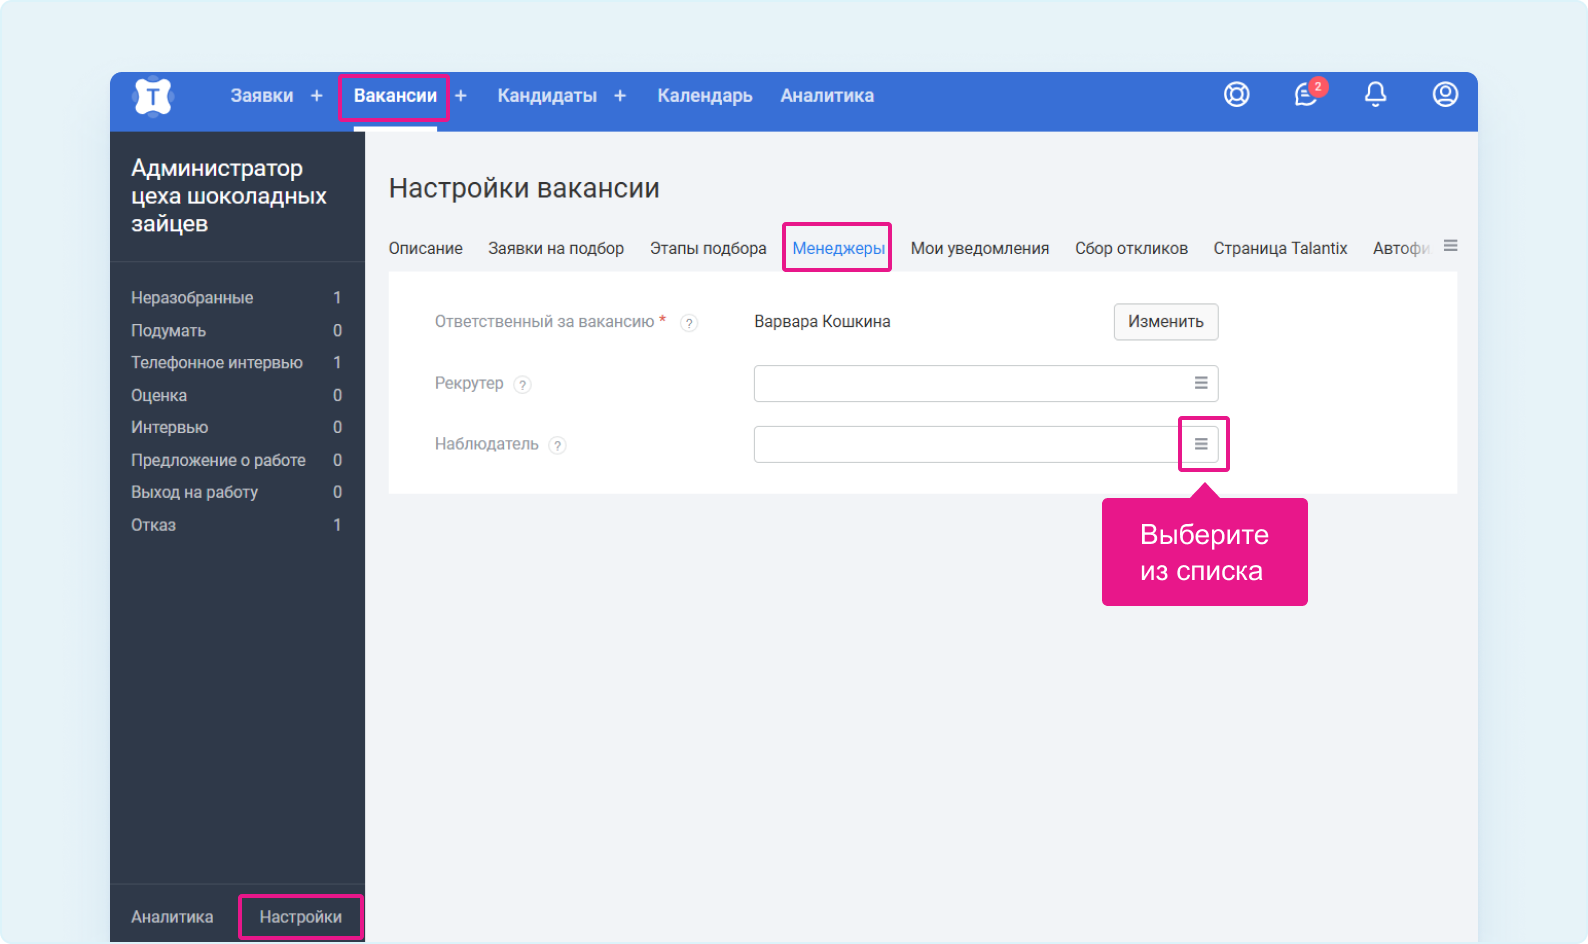Open the user profile icon
The image size is (1588, 944).
pyautogui.click(x=1444, y=95)
